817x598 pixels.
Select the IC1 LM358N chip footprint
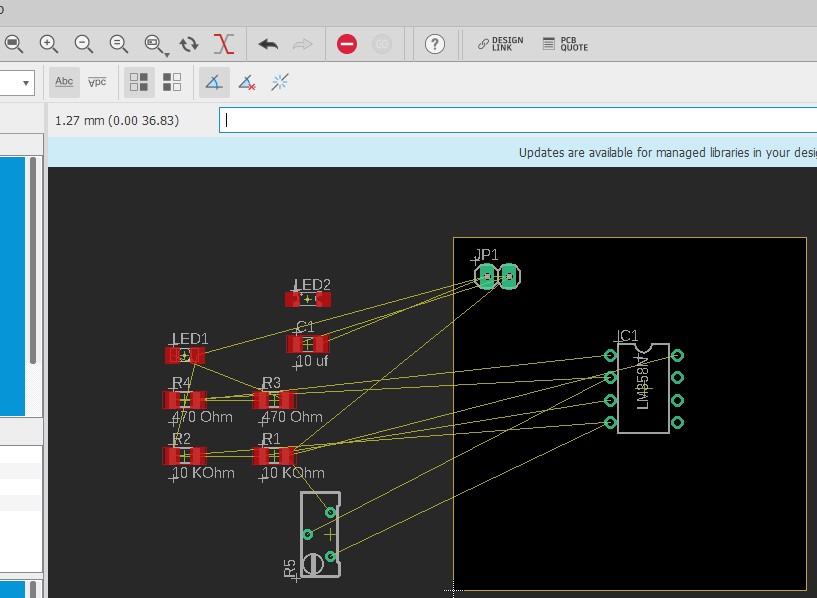pos(643,389)
